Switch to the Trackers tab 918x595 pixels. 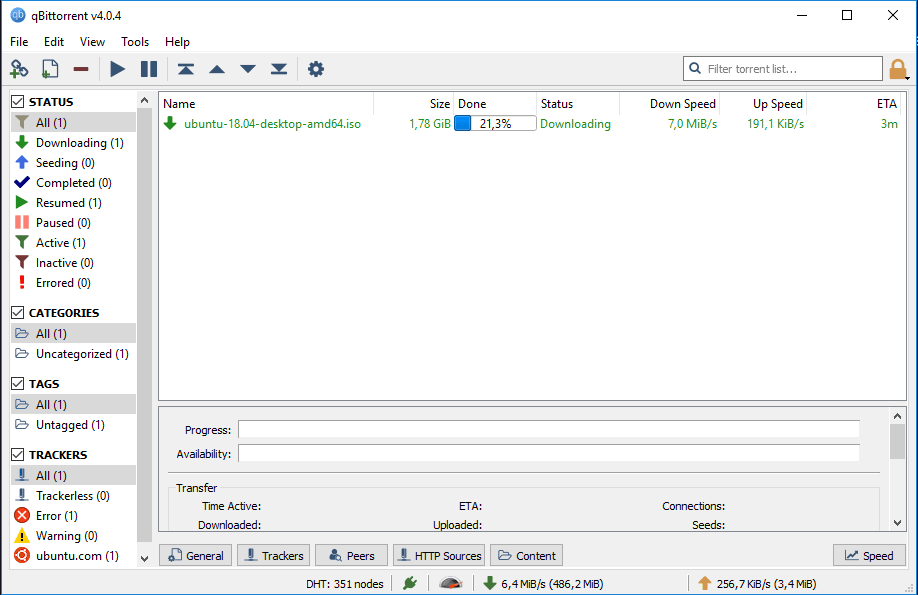(x=273, y=555)
